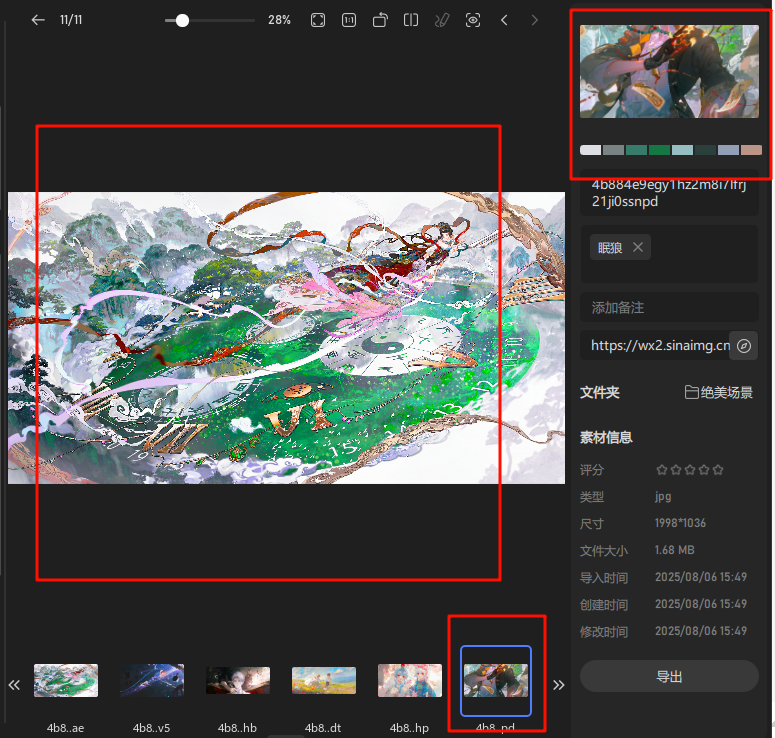This screenshot has width=775, height=738.
Task: Click the 创建时间 date value
Action: (701, 604)
